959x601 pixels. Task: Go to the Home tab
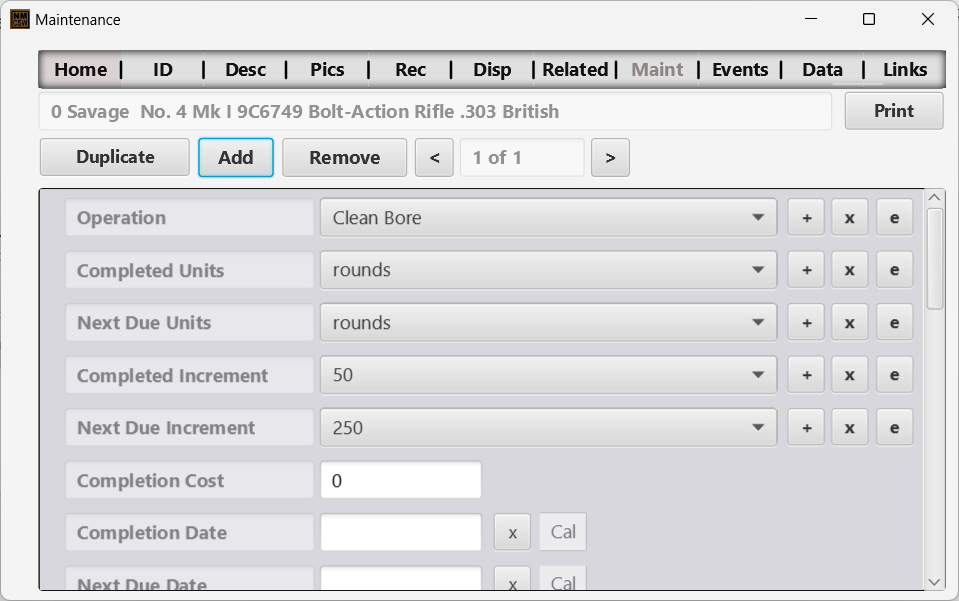click(80, 70)
